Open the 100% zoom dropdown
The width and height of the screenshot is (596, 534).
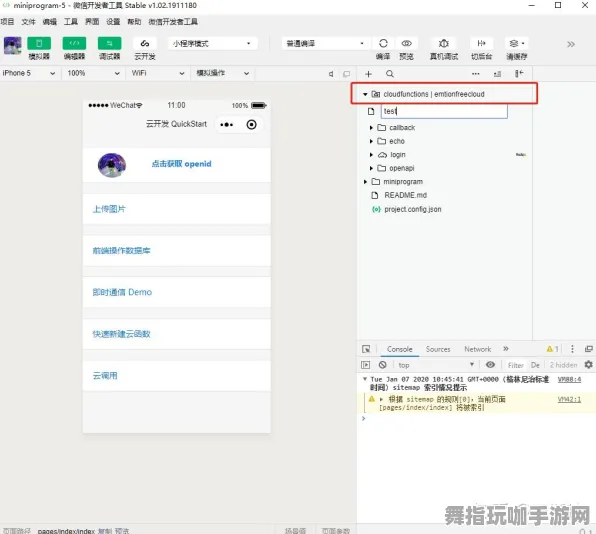click(x=94, y=73)
